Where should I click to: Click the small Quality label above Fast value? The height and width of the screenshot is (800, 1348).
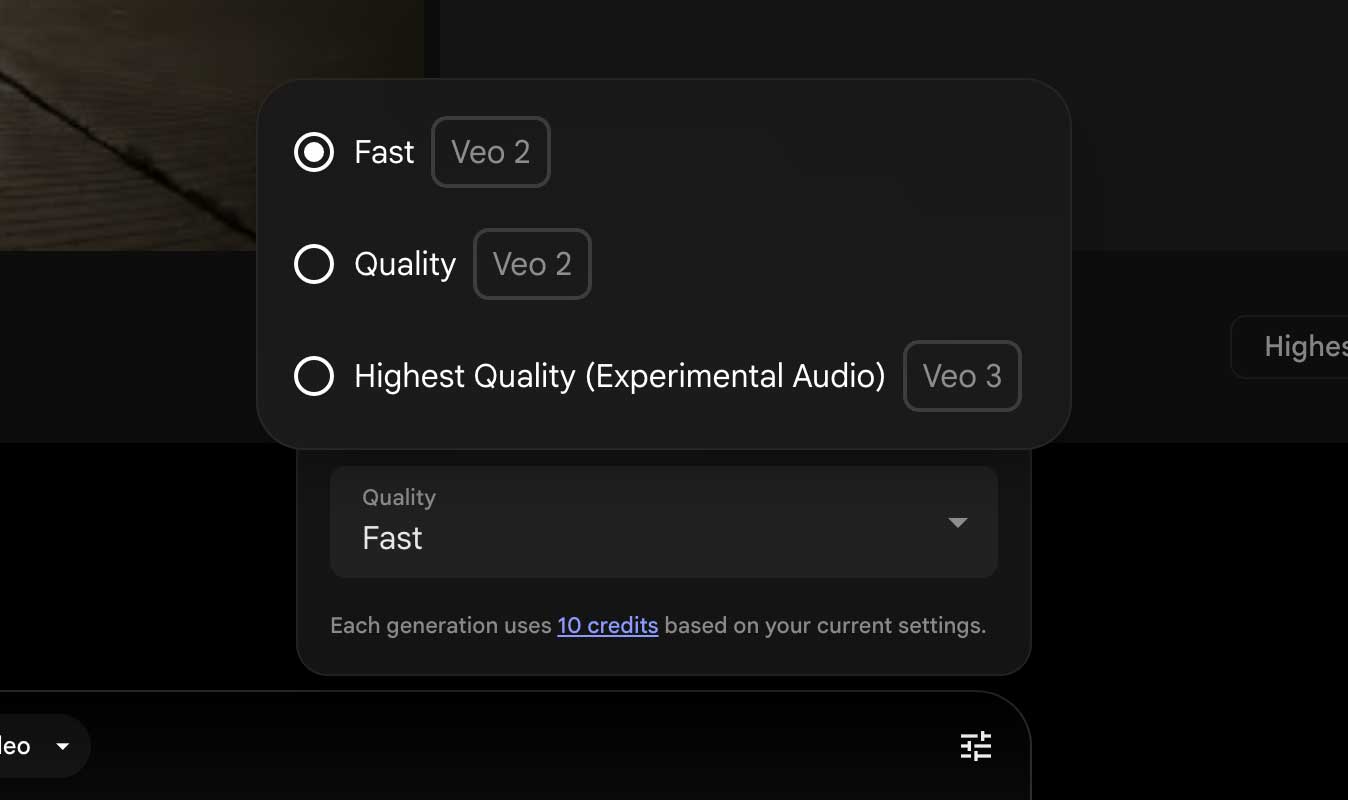(x=399, y=497)
